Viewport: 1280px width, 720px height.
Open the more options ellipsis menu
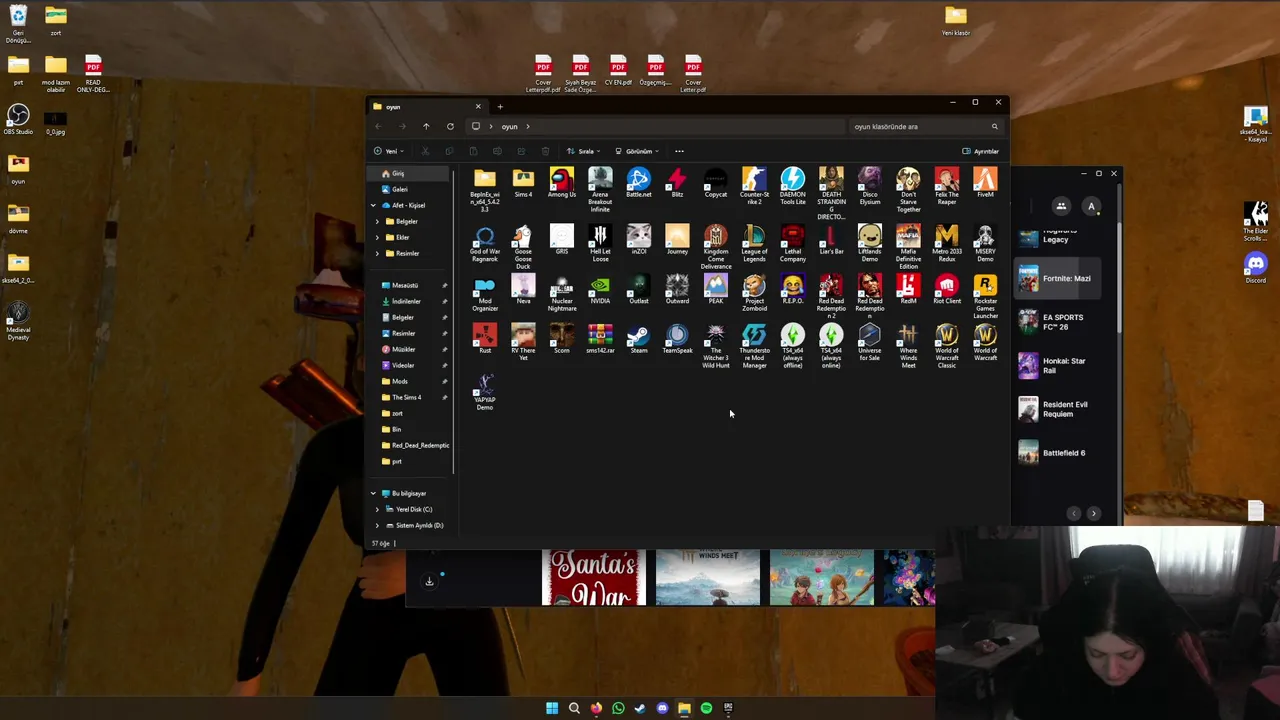coord(679,151)
